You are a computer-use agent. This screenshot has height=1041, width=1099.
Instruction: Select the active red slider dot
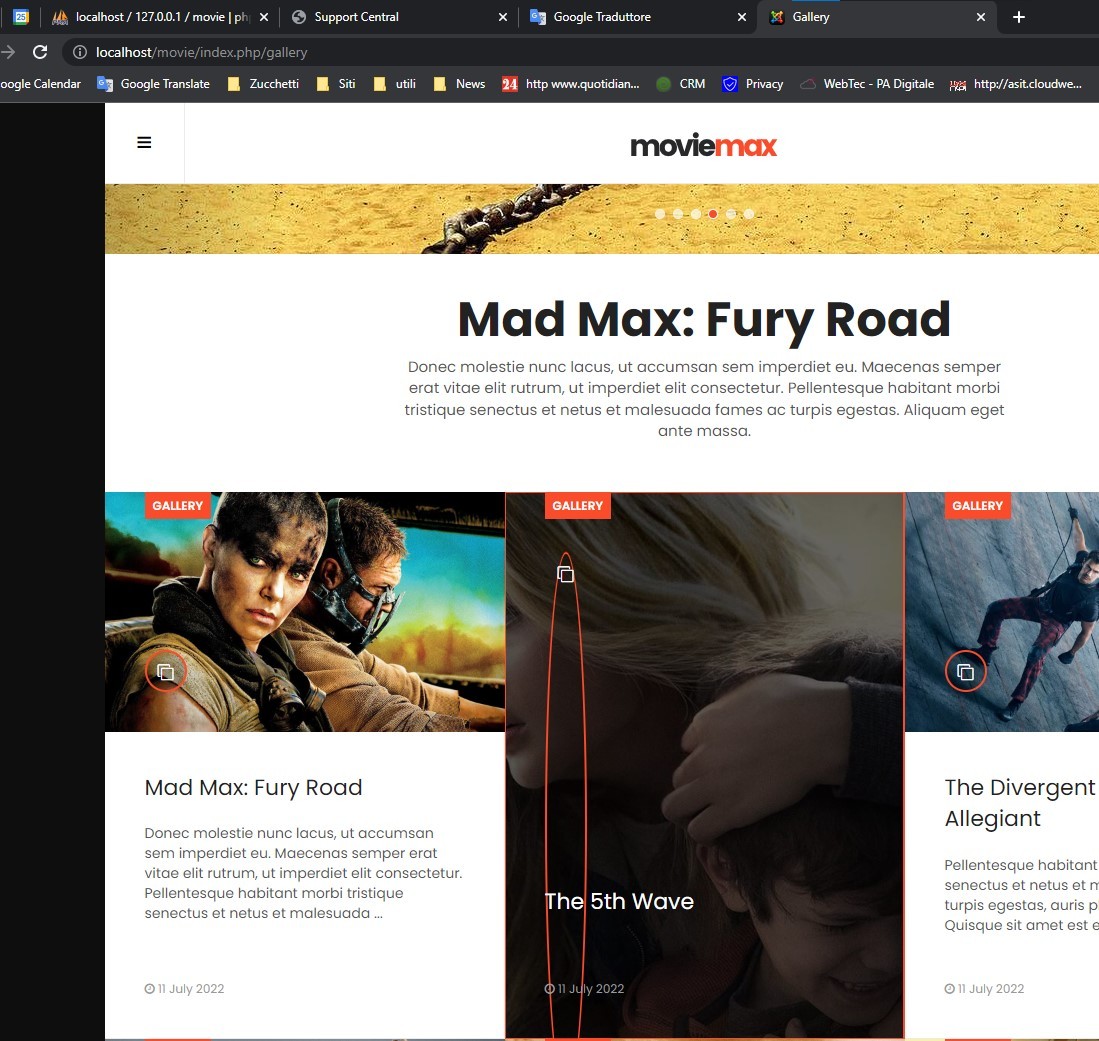click(713, 214)
